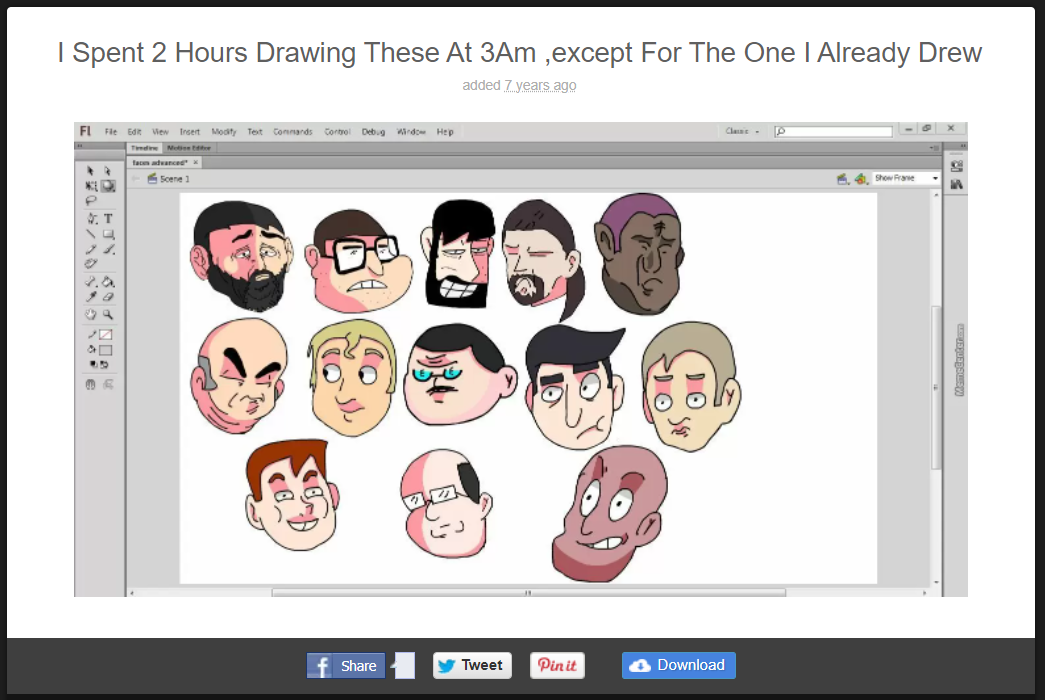Screen dimensions: 1045x700
Task: Open the Show Frame zoom dropdown
Action: point(905,178)
